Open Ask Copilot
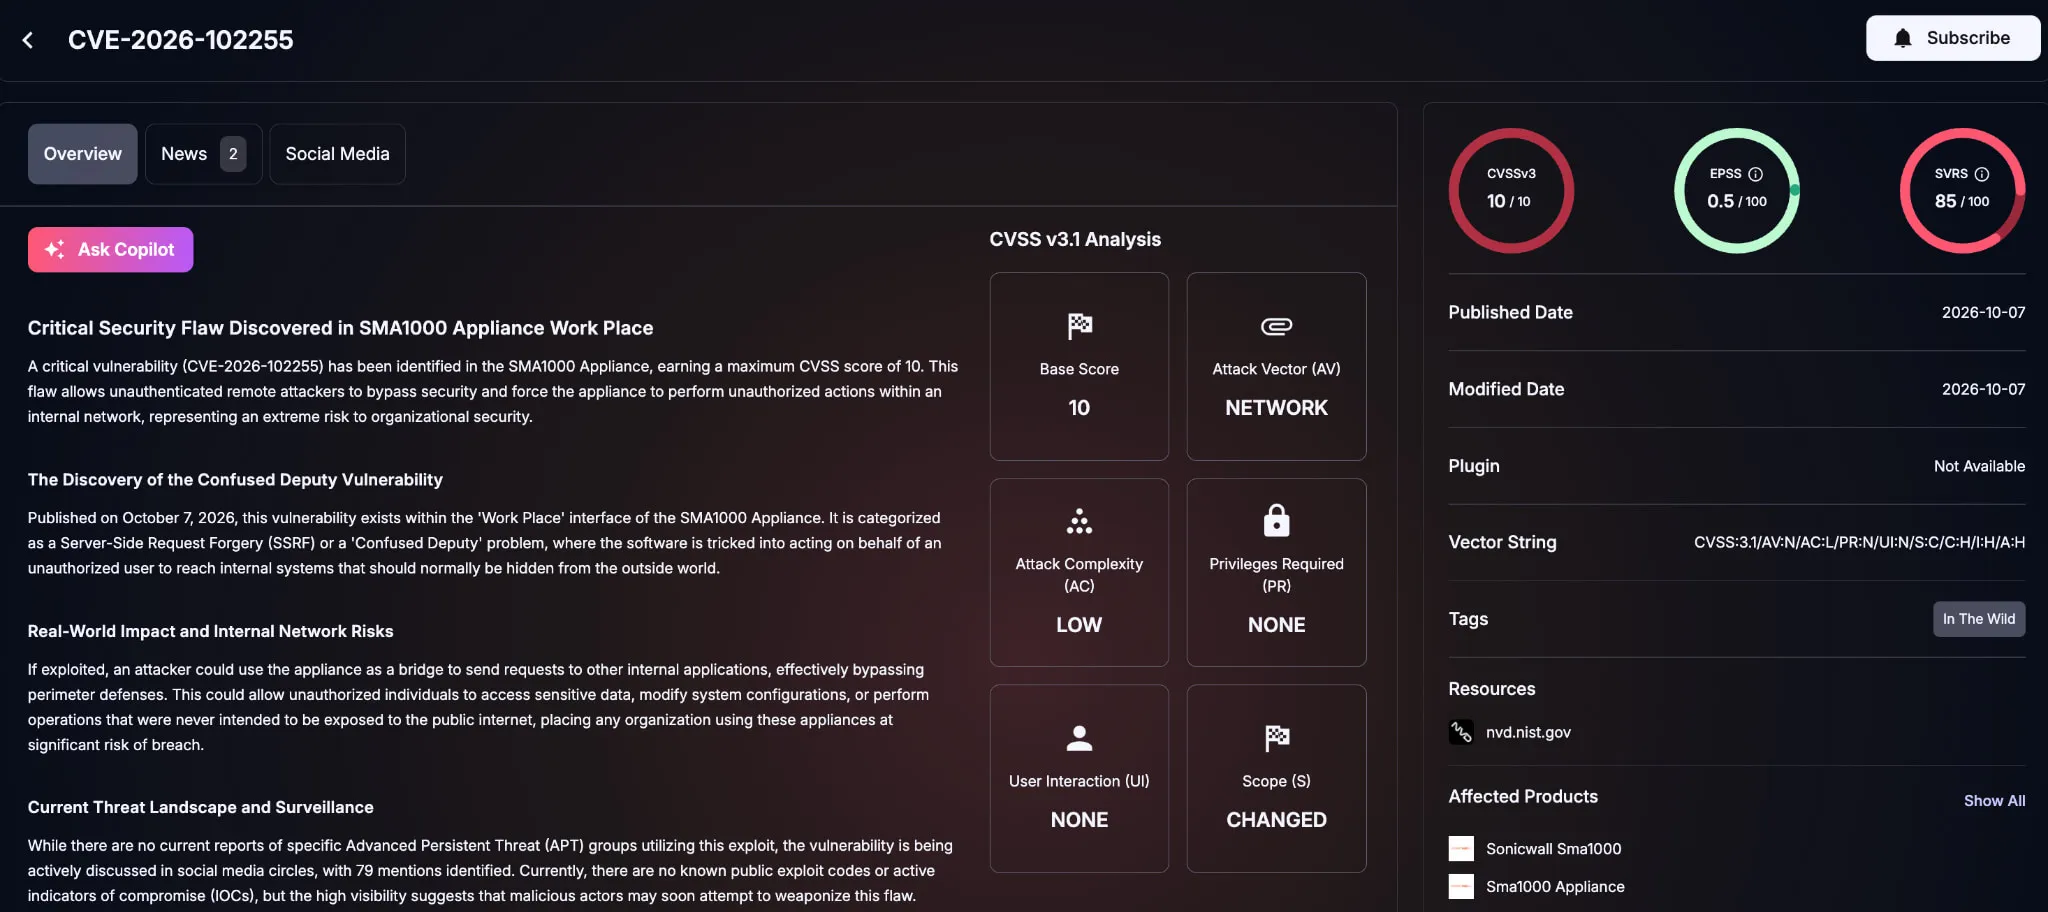This screenshot has height=912, width=2048. [110, 249]
